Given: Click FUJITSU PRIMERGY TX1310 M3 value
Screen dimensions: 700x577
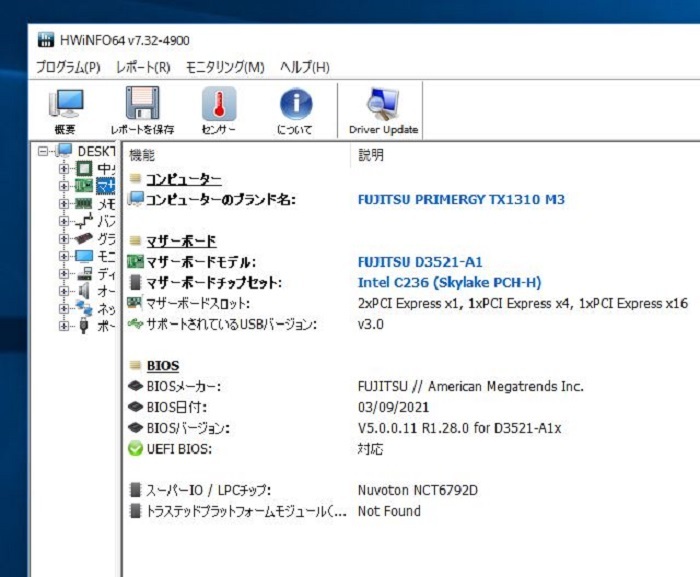Looking at the screenshot, I should [x=461, y=199].
